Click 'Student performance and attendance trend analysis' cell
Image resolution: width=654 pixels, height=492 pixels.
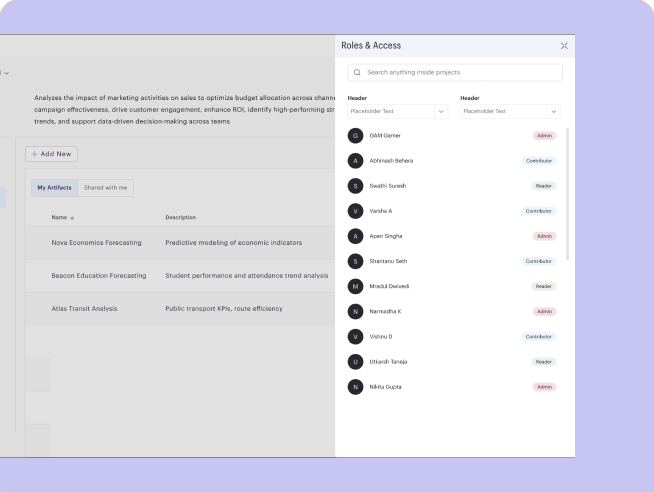(x=247, y=276)
